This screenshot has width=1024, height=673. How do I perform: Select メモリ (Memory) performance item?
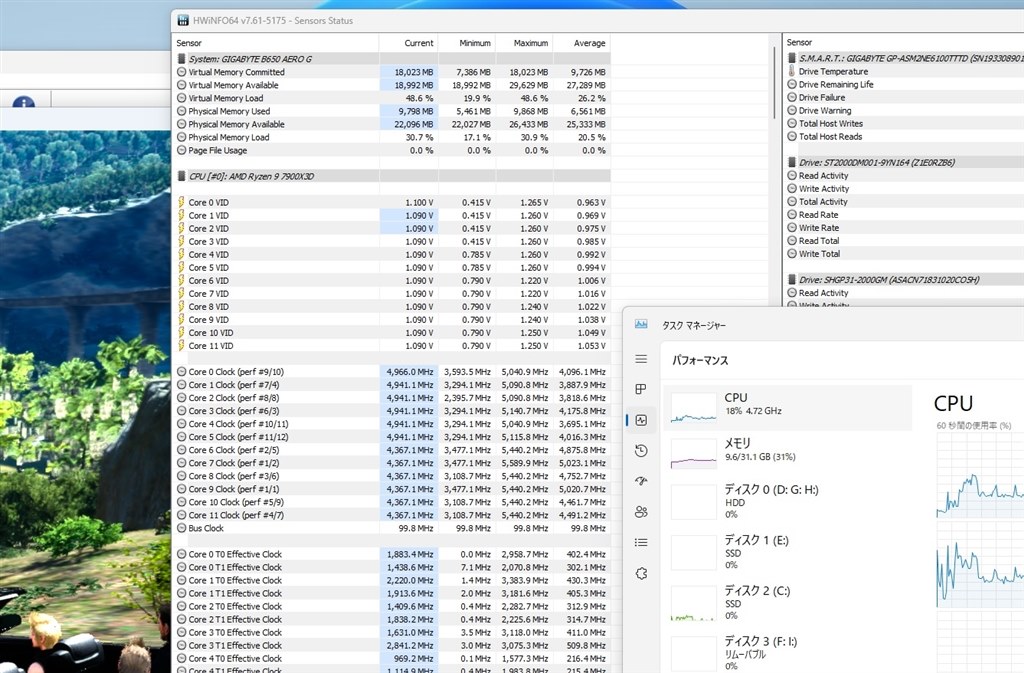[x=788, y=453]
